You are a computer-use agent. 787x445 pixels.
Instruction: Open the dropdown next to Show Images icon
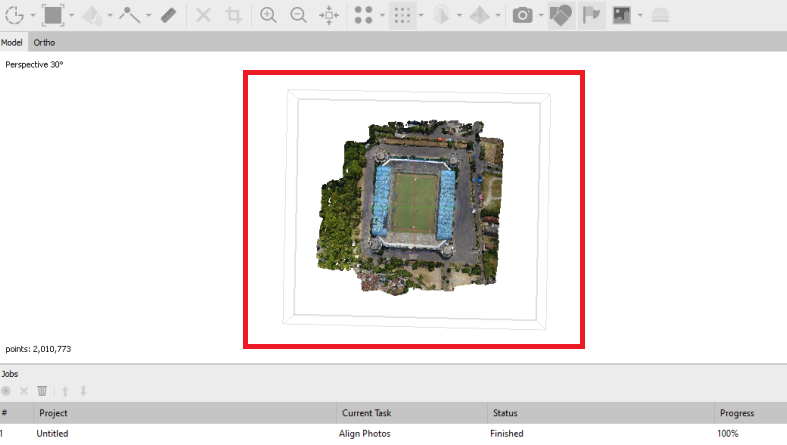[x=640, y=15]
